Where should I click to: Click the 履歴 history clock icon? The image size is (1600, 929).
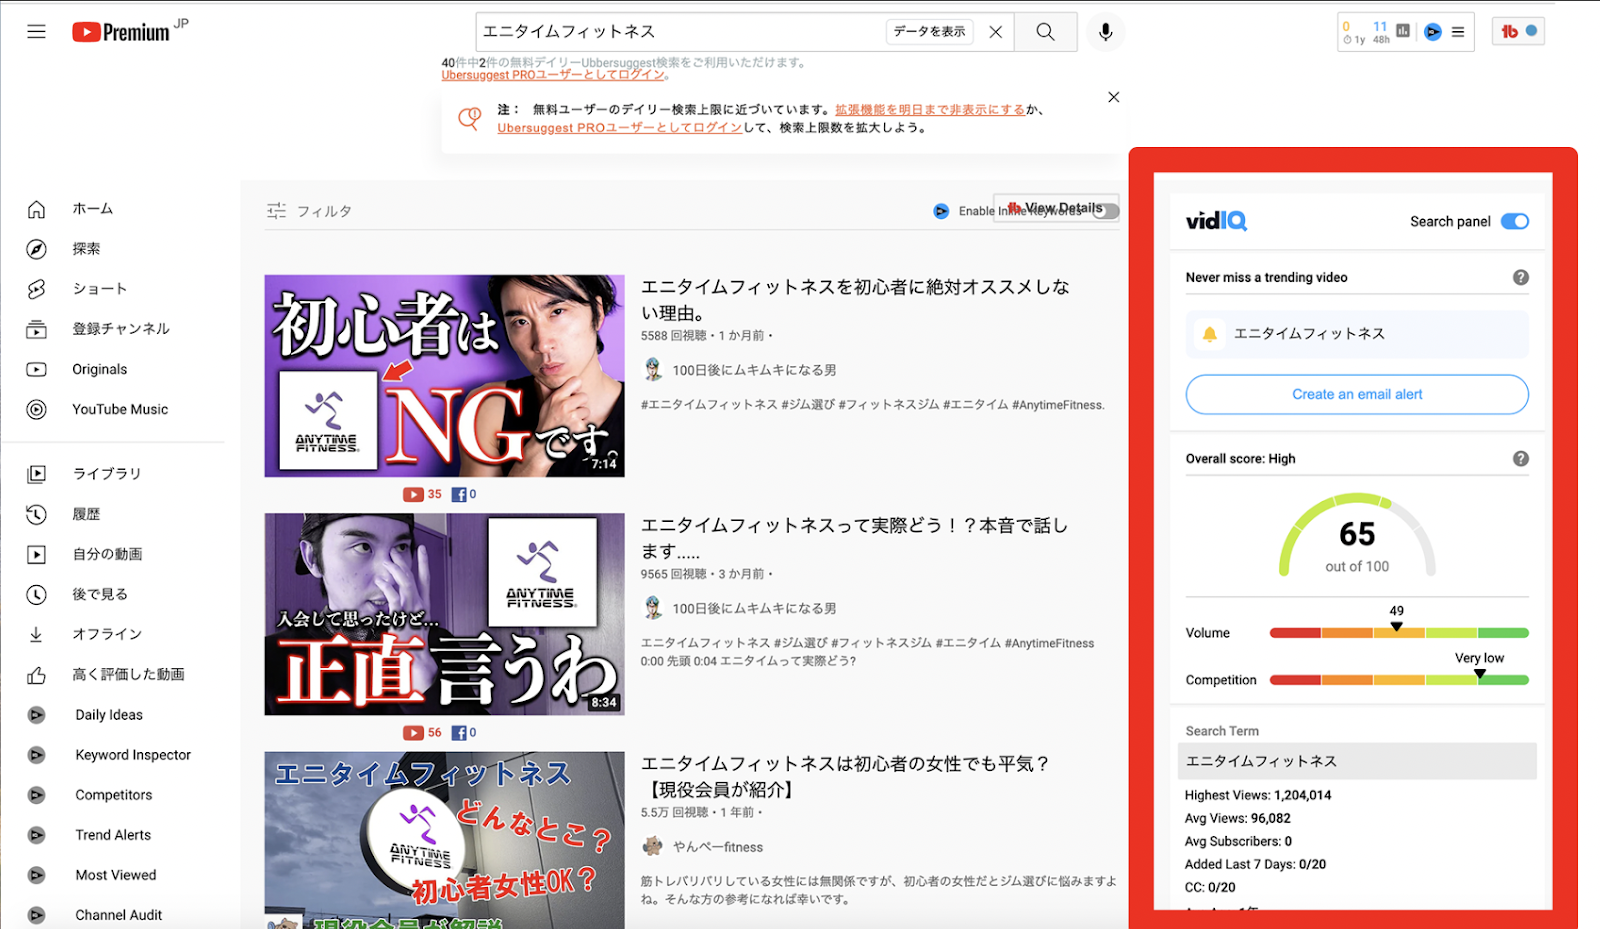coord(36,514)
